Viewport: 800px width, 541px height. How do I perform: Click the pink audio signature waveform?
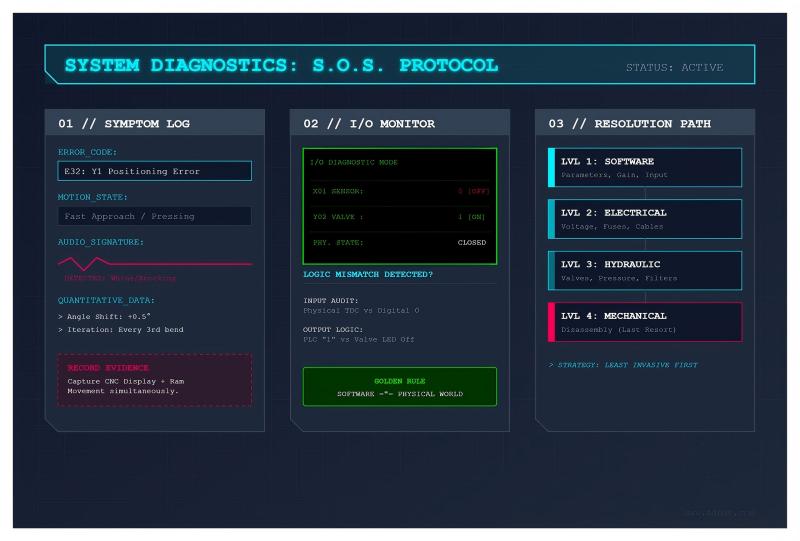coord(154,263)
